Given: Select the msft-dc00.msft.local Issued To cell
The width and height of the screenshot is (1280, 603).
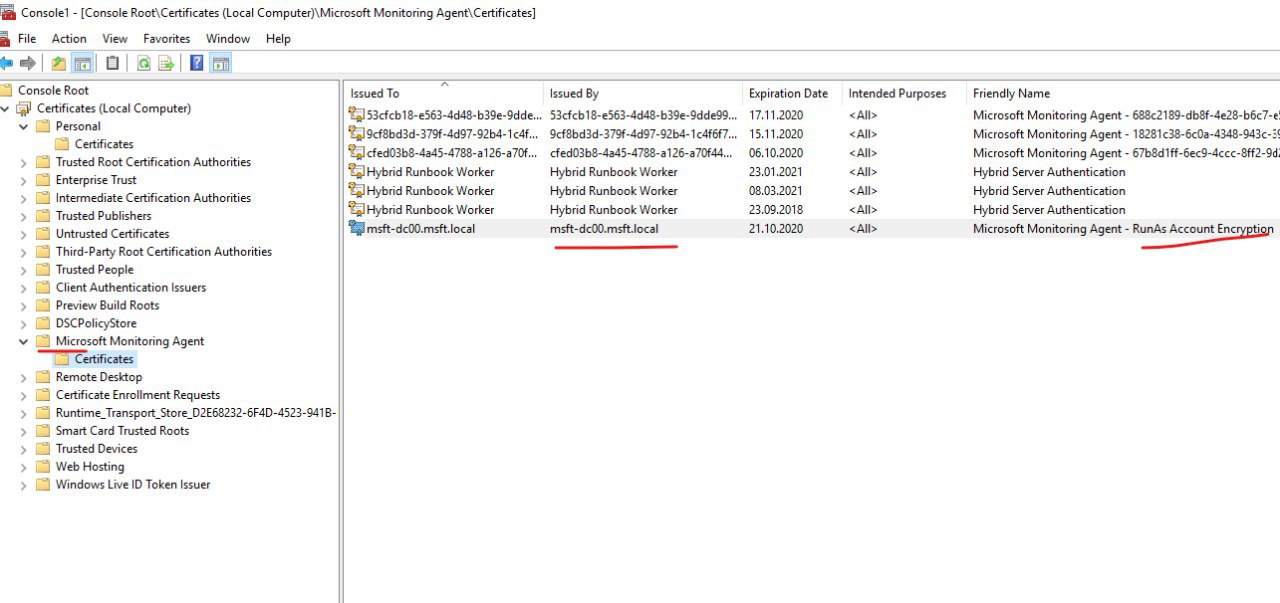Looking at the screenshot, I should click(421, 229).
